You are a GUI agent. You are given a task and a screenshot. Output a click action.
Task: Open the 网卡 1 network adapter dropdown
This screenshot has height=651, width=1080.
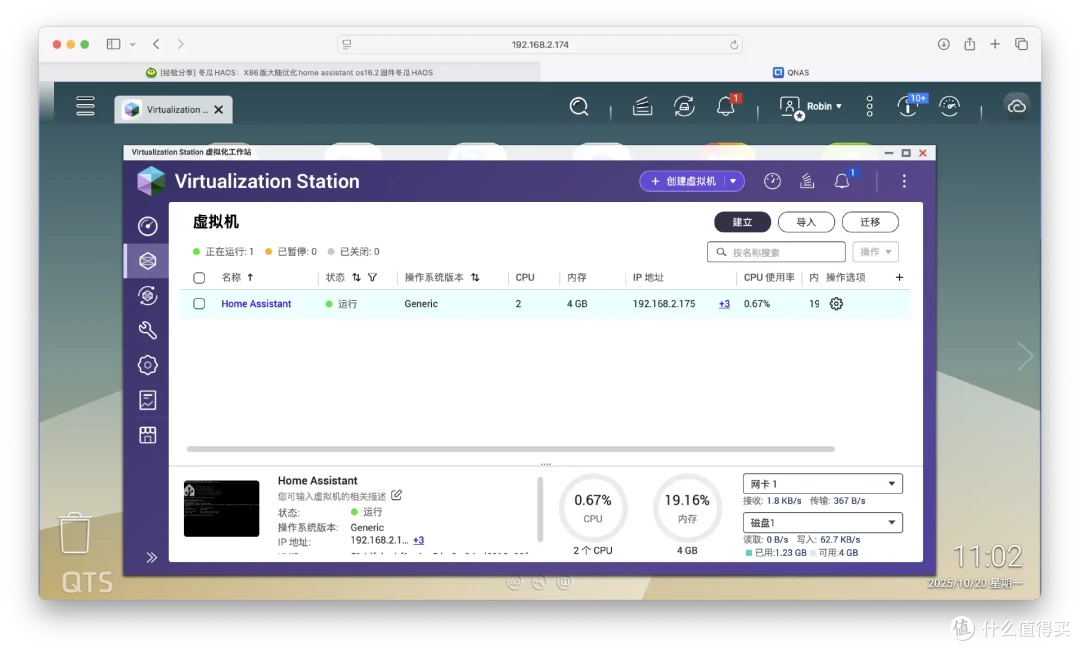click(x=822, y=484)
